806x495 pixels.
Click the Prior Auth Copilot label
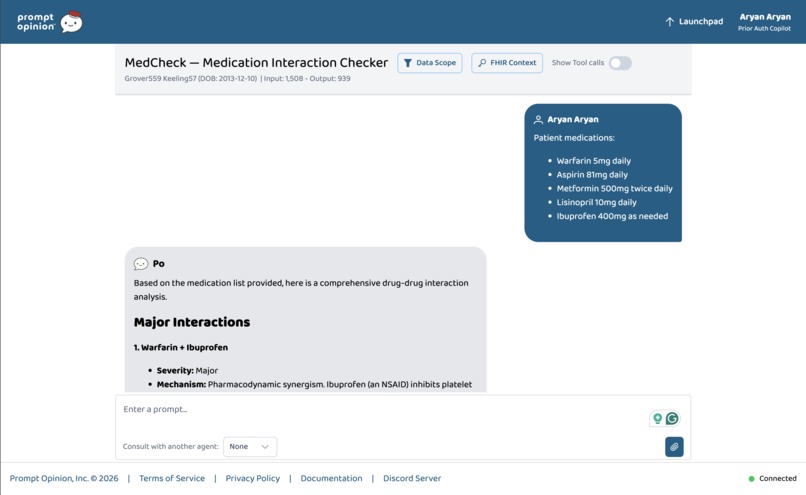[764, 29]
